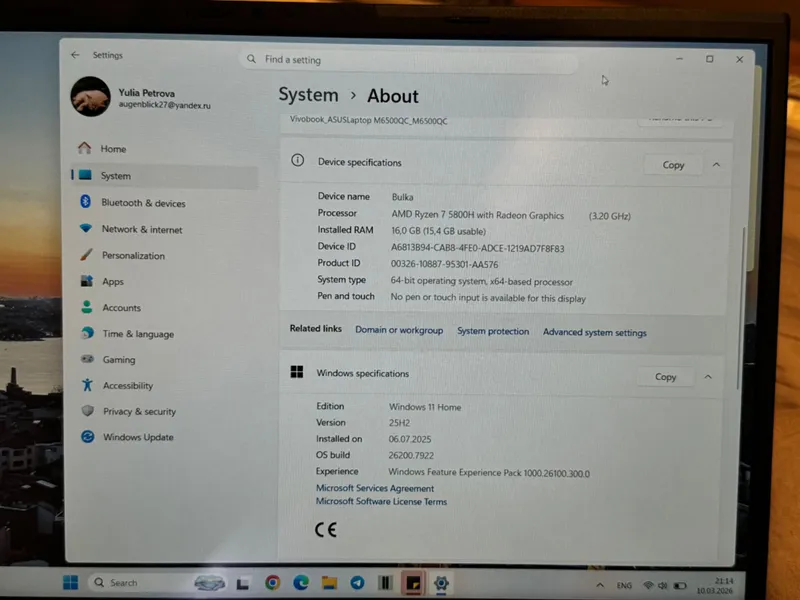The image size is (800, 600).
Task: Click the 16,0 GB installed RAM value
Action: [x=438, y=231]
